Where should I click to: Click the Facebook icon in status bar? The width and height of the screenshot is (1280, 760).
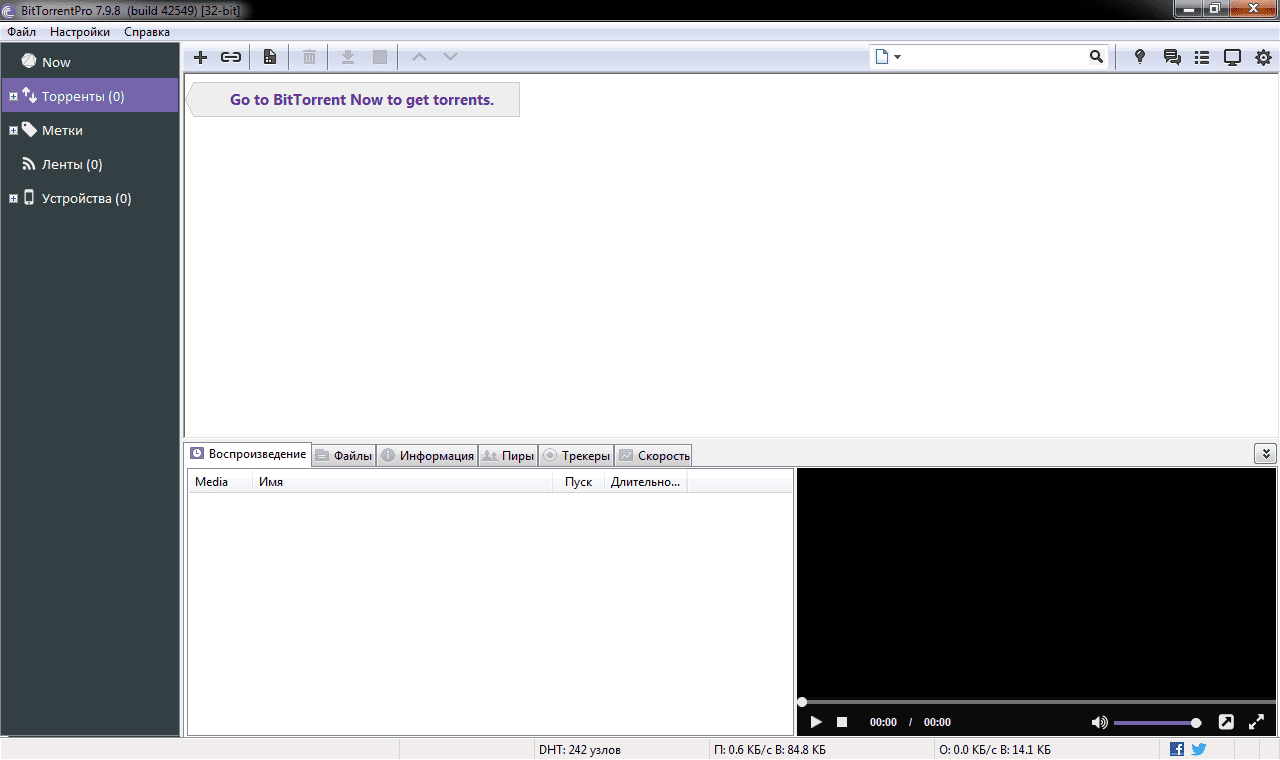pos(1177,749)
